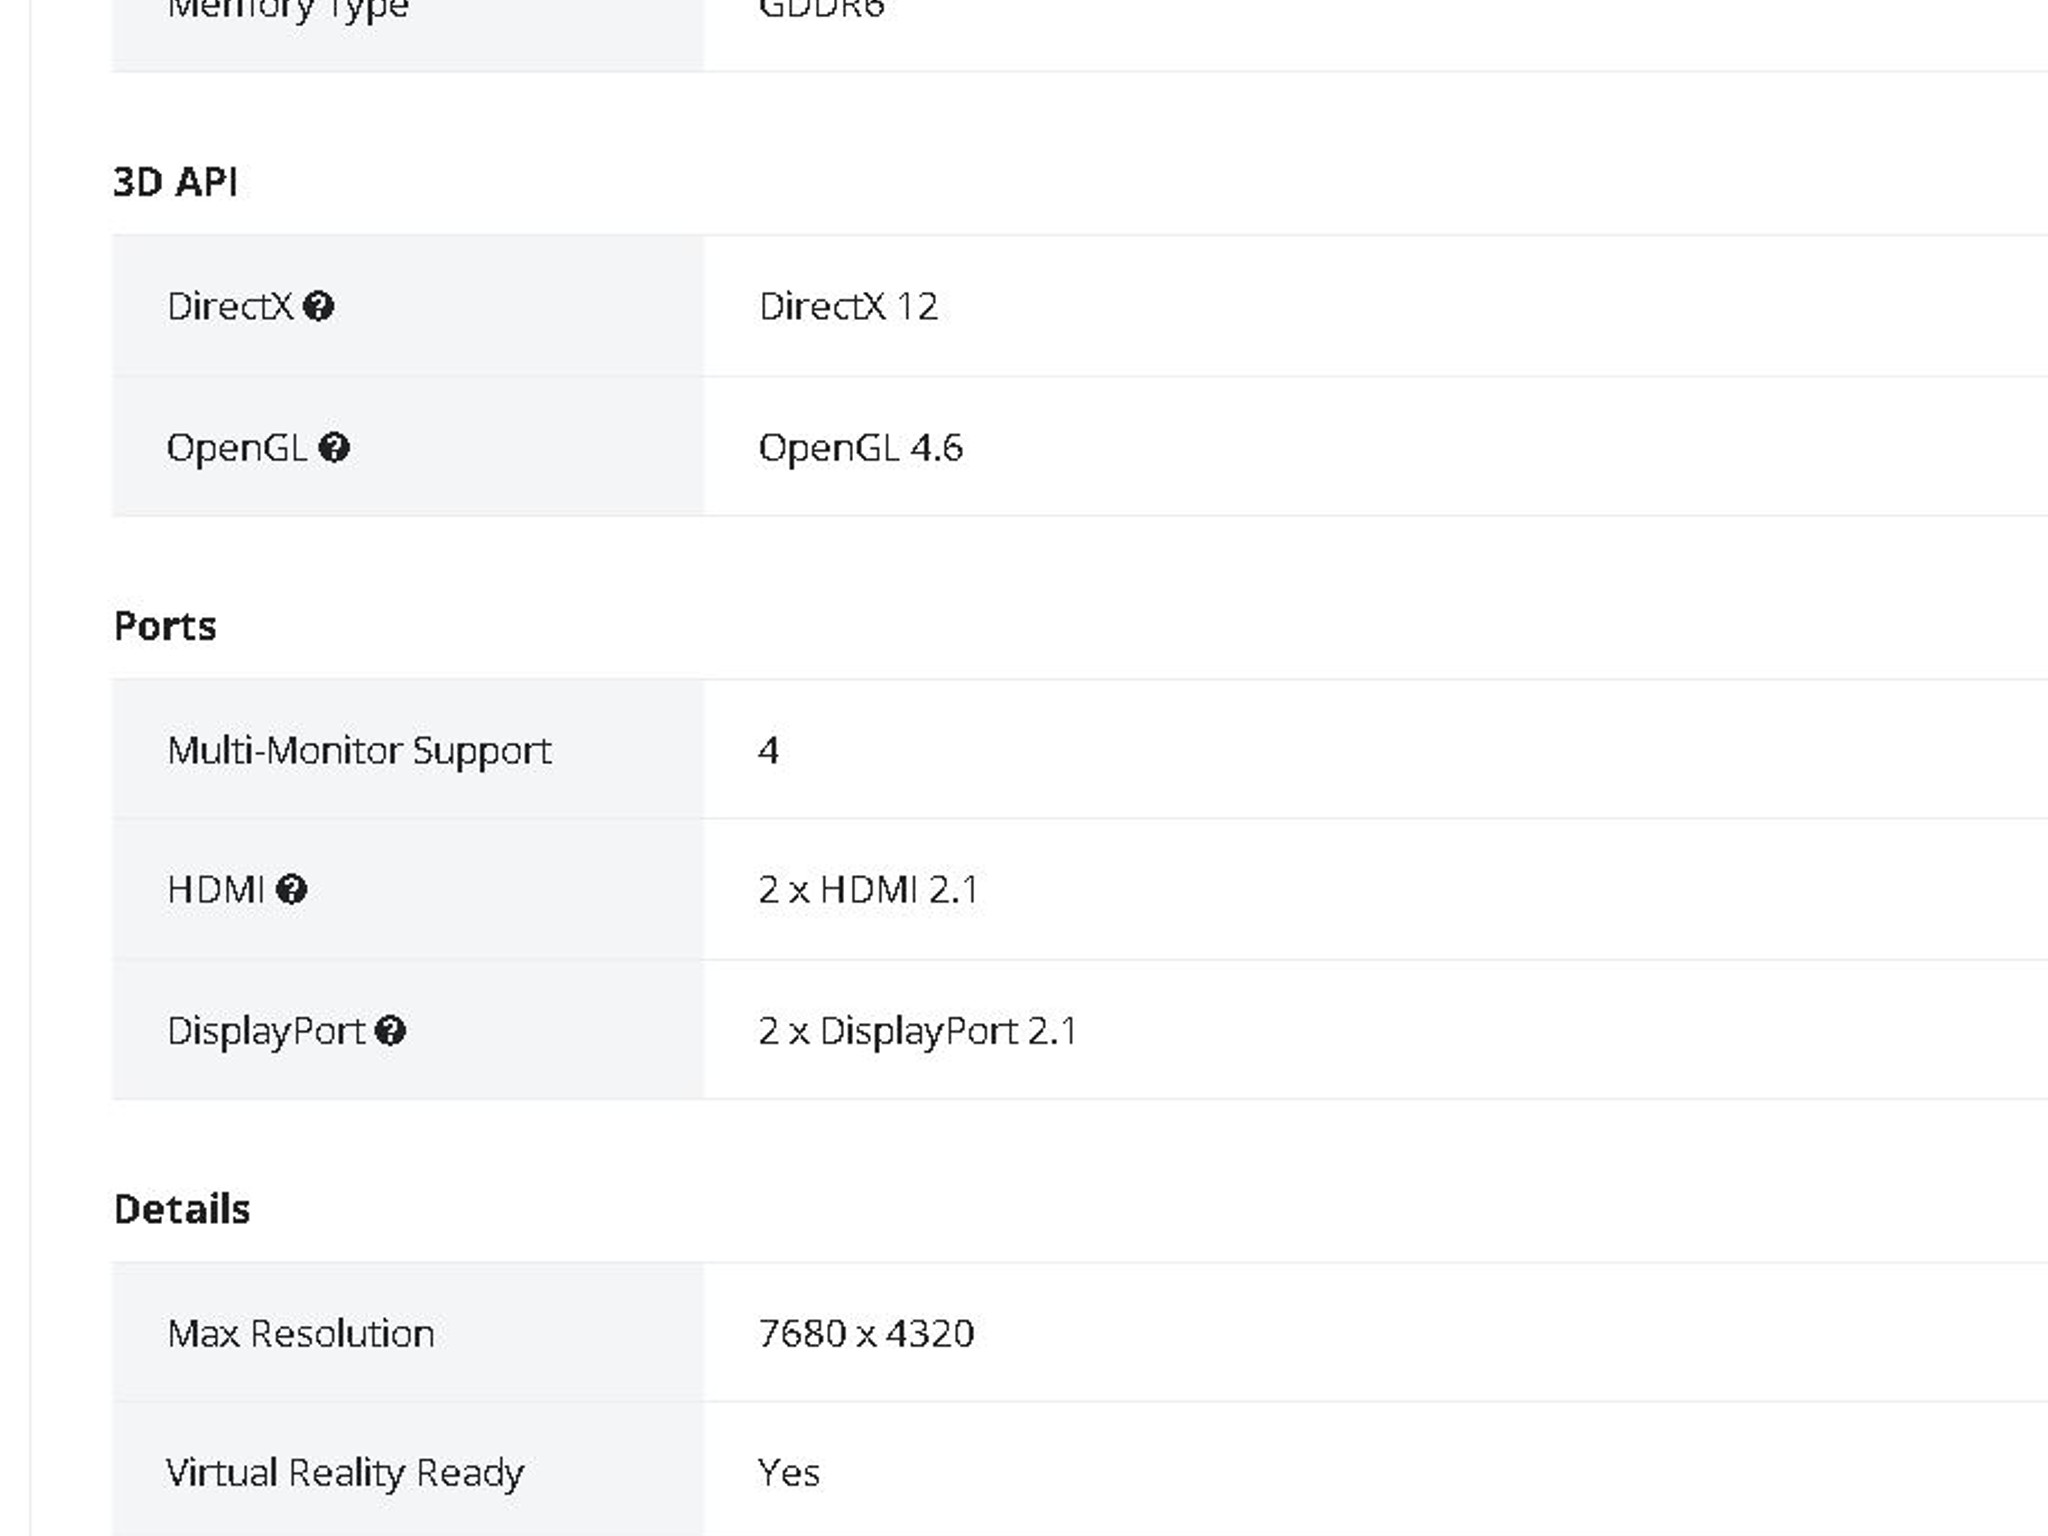Show the DisplayPort help icon tooltip
The image size is (2048, 1536).
tap(390, 1031)
